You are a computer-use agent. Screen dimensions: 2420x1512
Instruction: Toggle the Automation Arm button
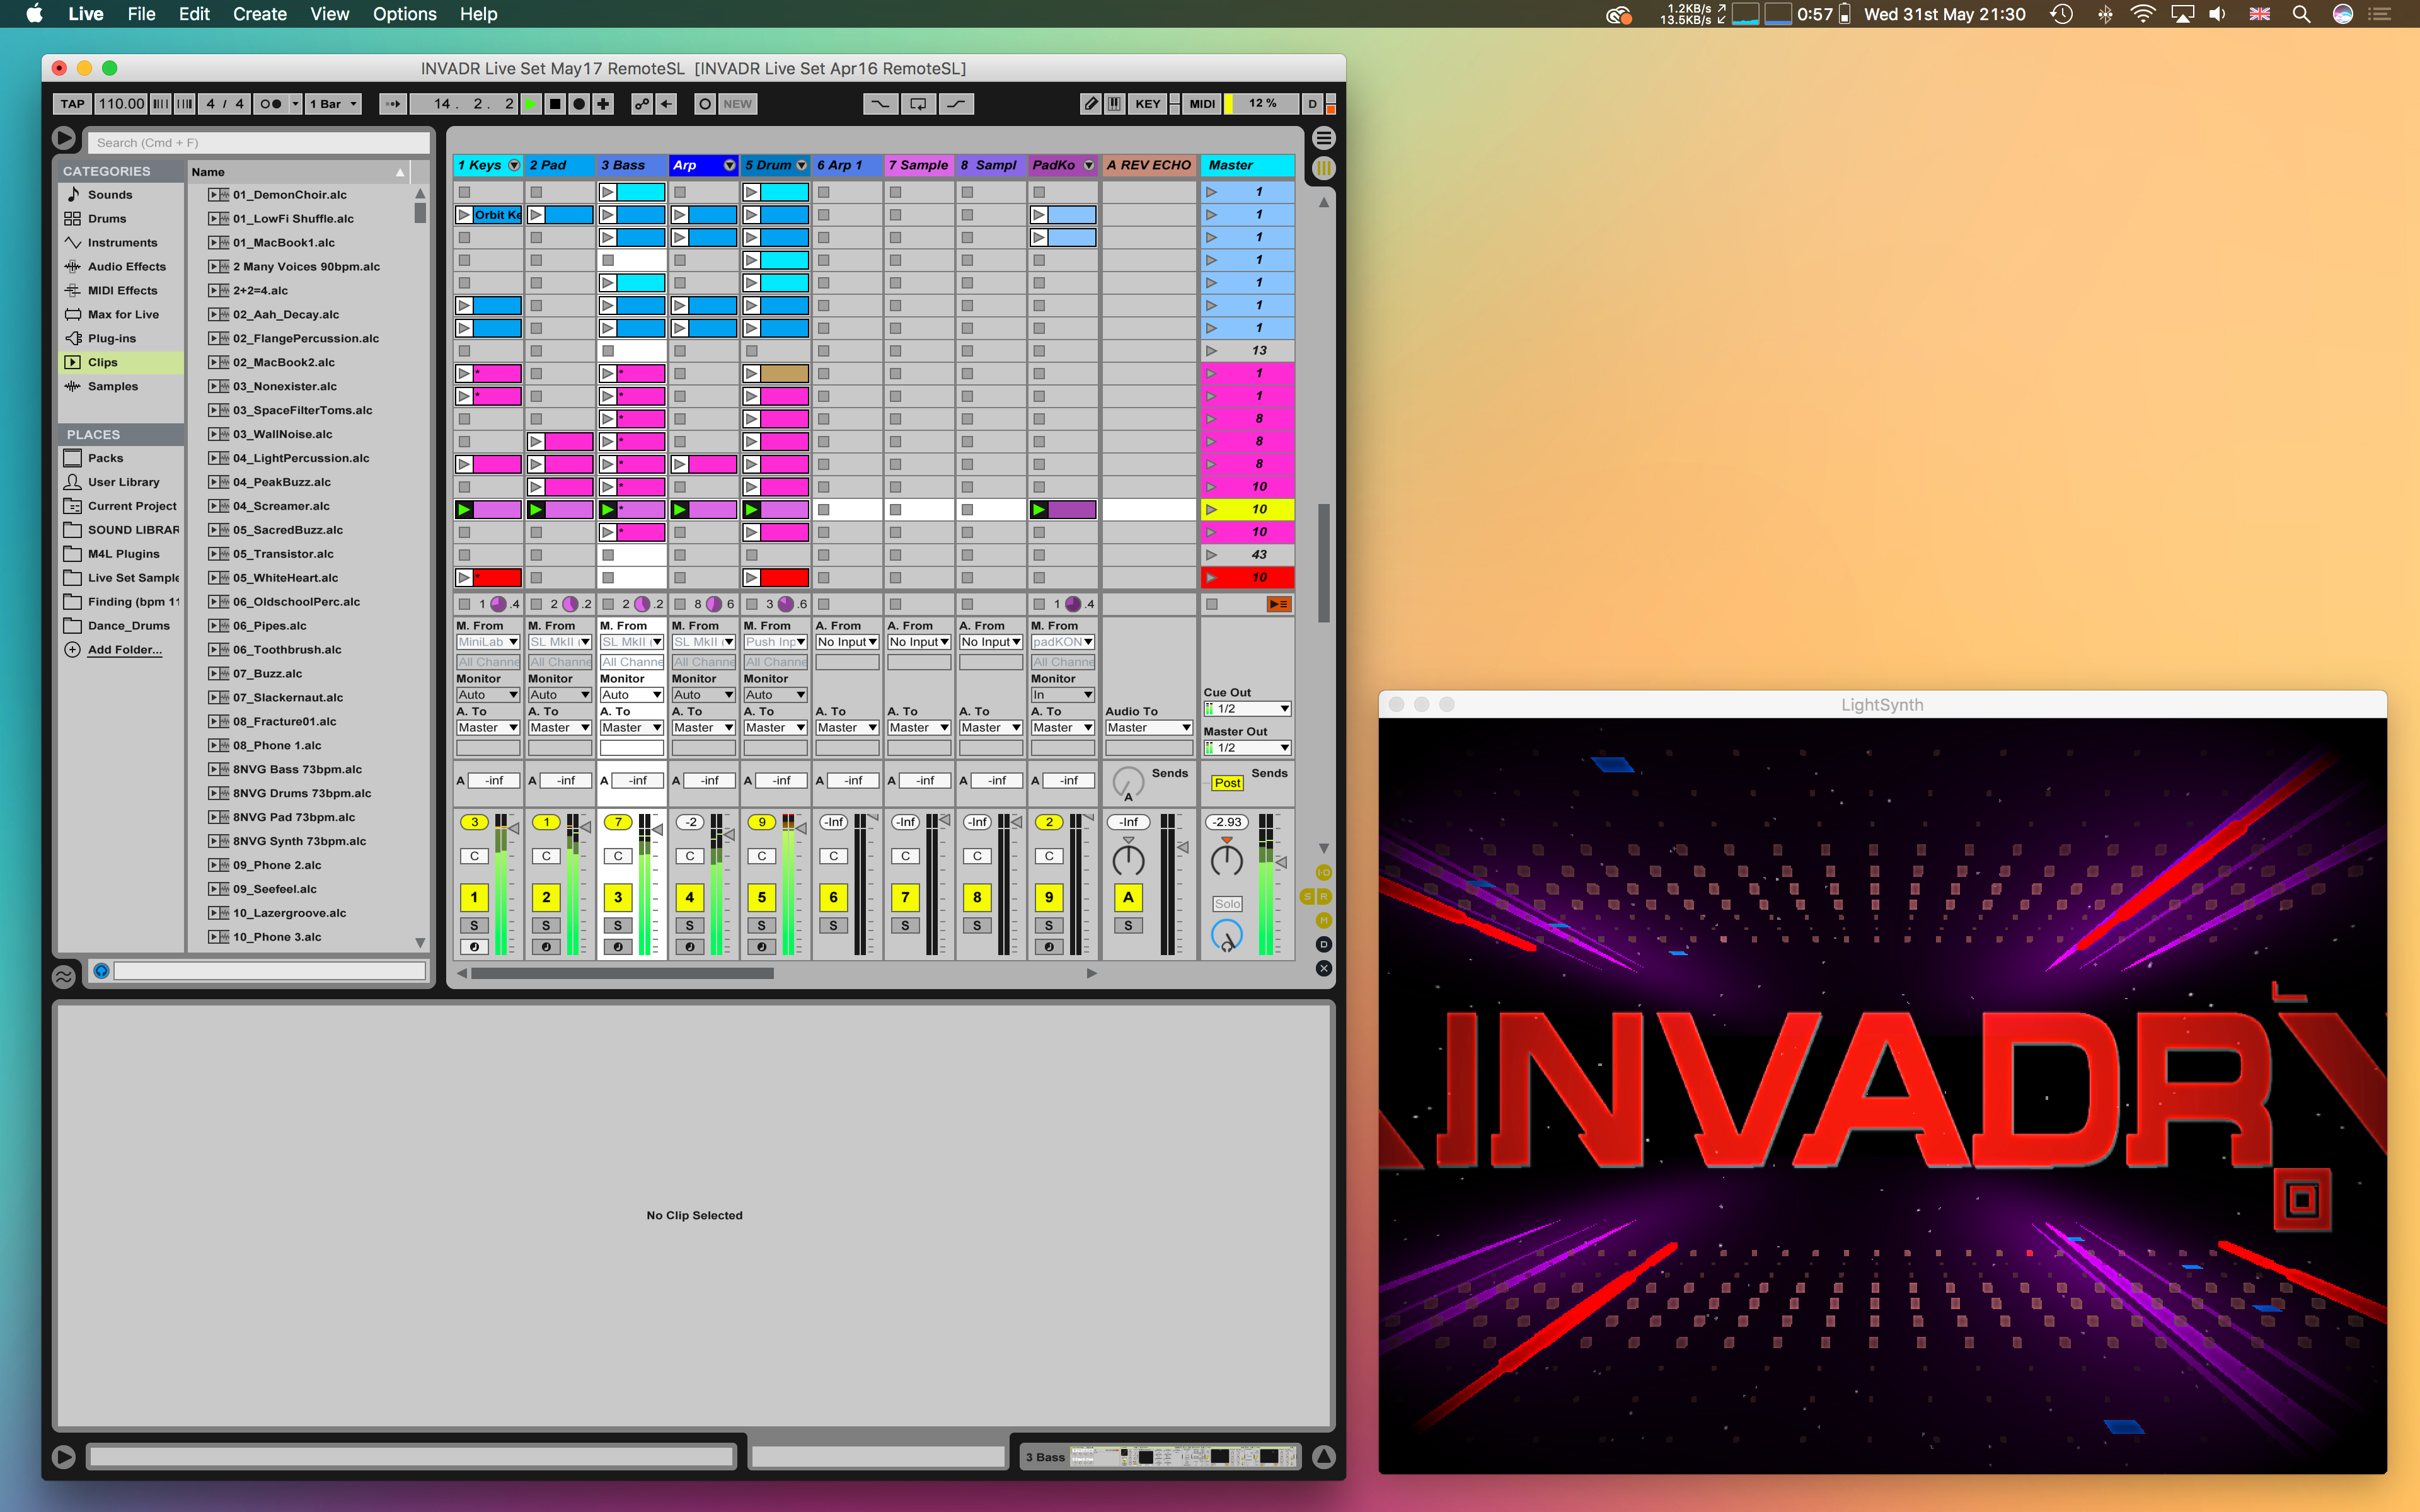[x=641, y=104]
